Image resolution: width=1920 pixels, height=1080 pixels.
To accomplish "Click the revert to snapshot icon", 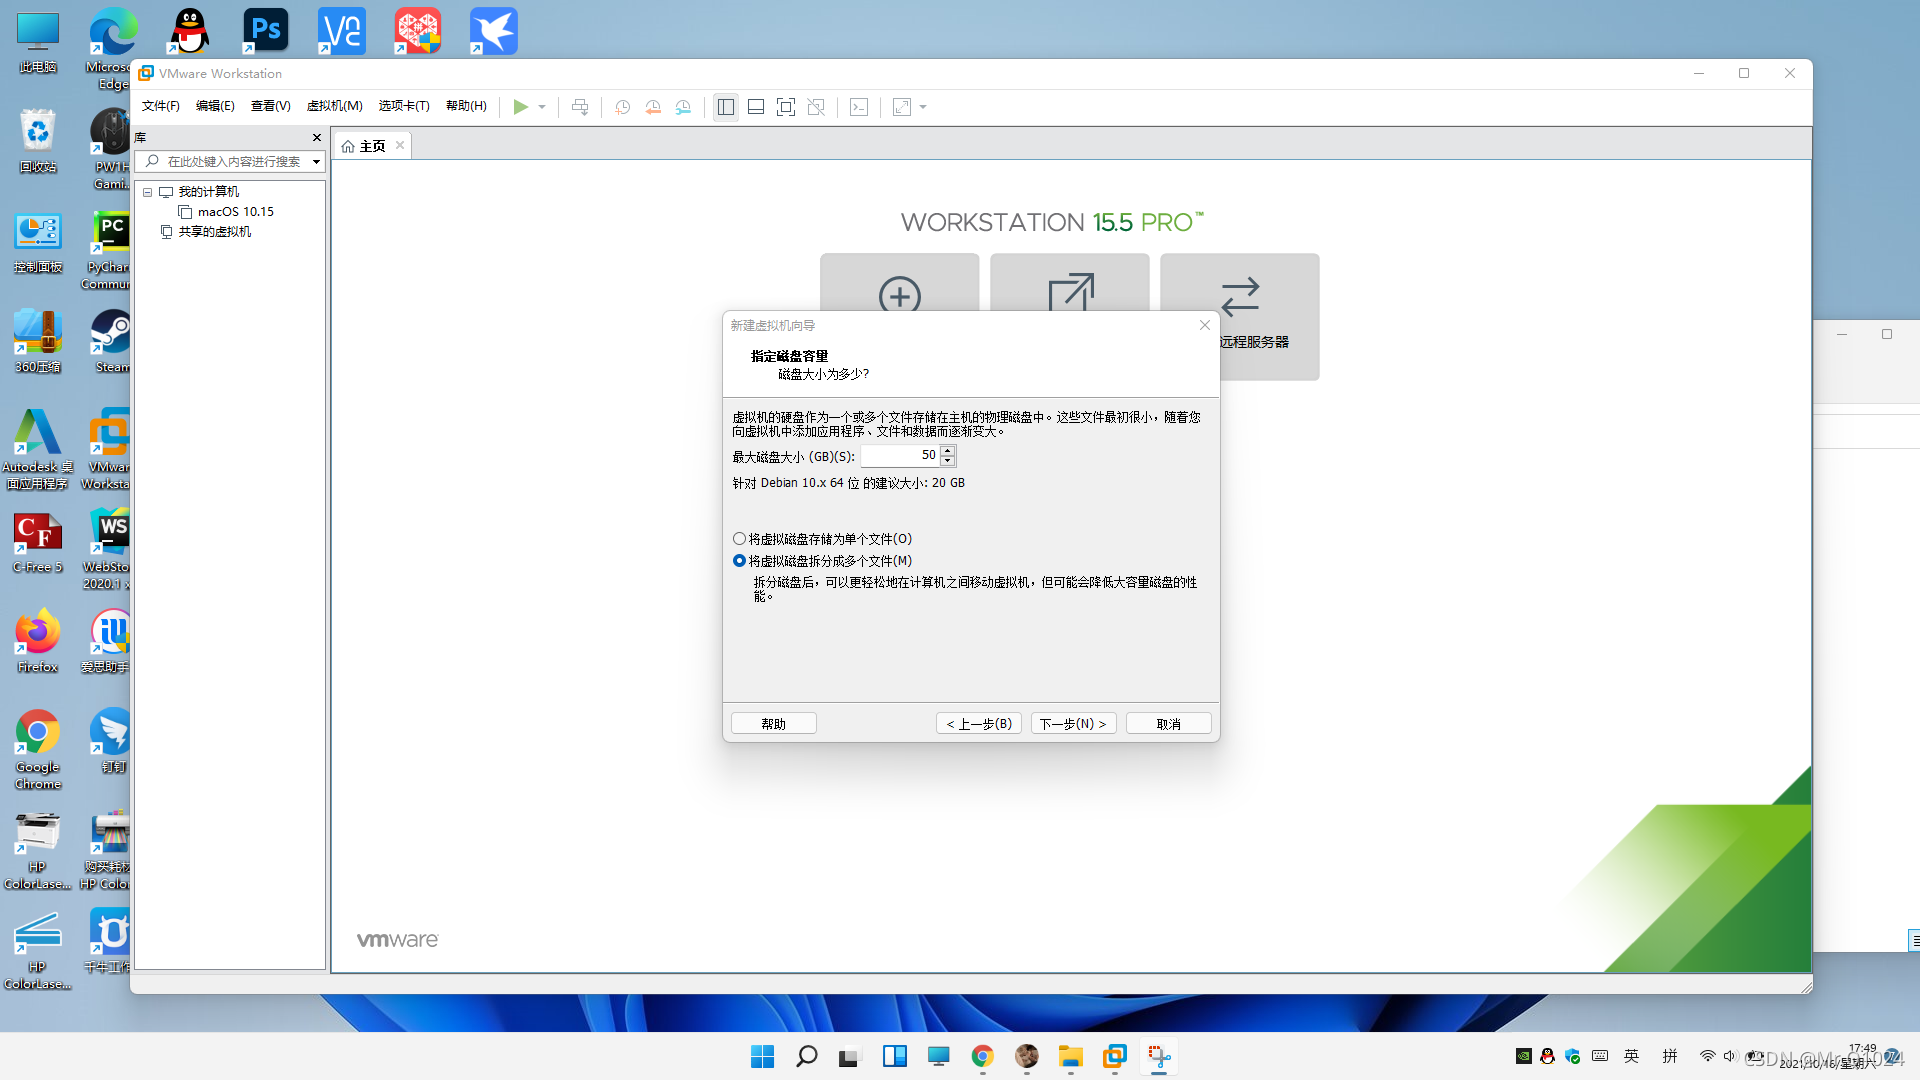I will click(x=653, y=107).
